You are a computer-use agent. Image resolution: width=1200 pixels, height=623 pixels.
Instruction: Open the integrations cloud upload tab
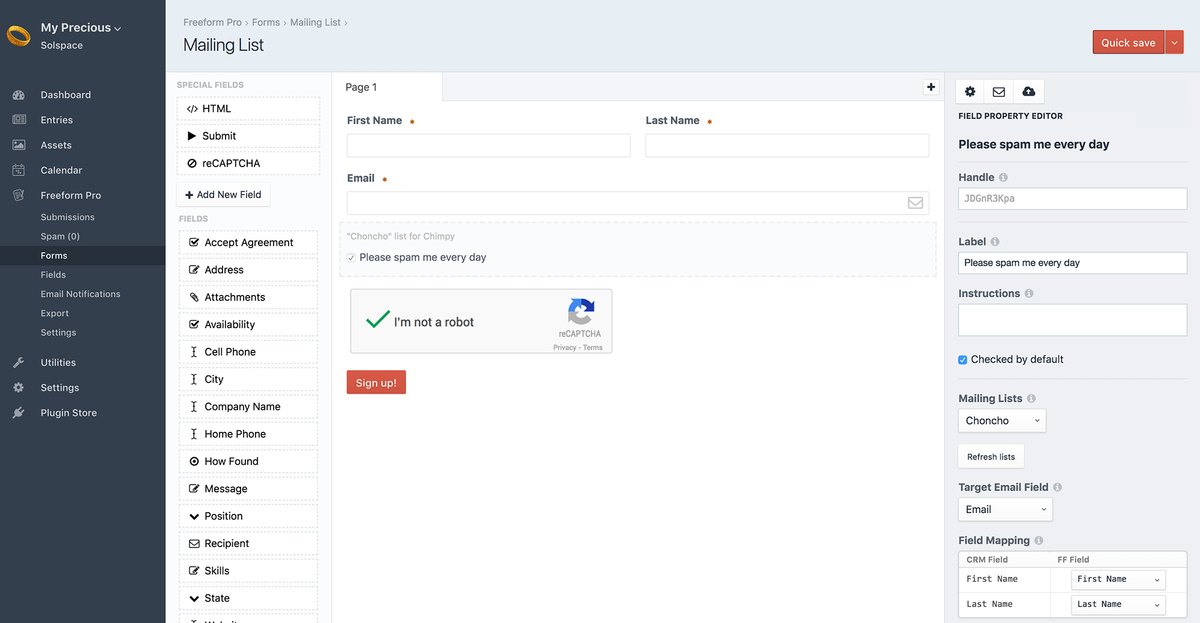click(x=1028, y=91)
